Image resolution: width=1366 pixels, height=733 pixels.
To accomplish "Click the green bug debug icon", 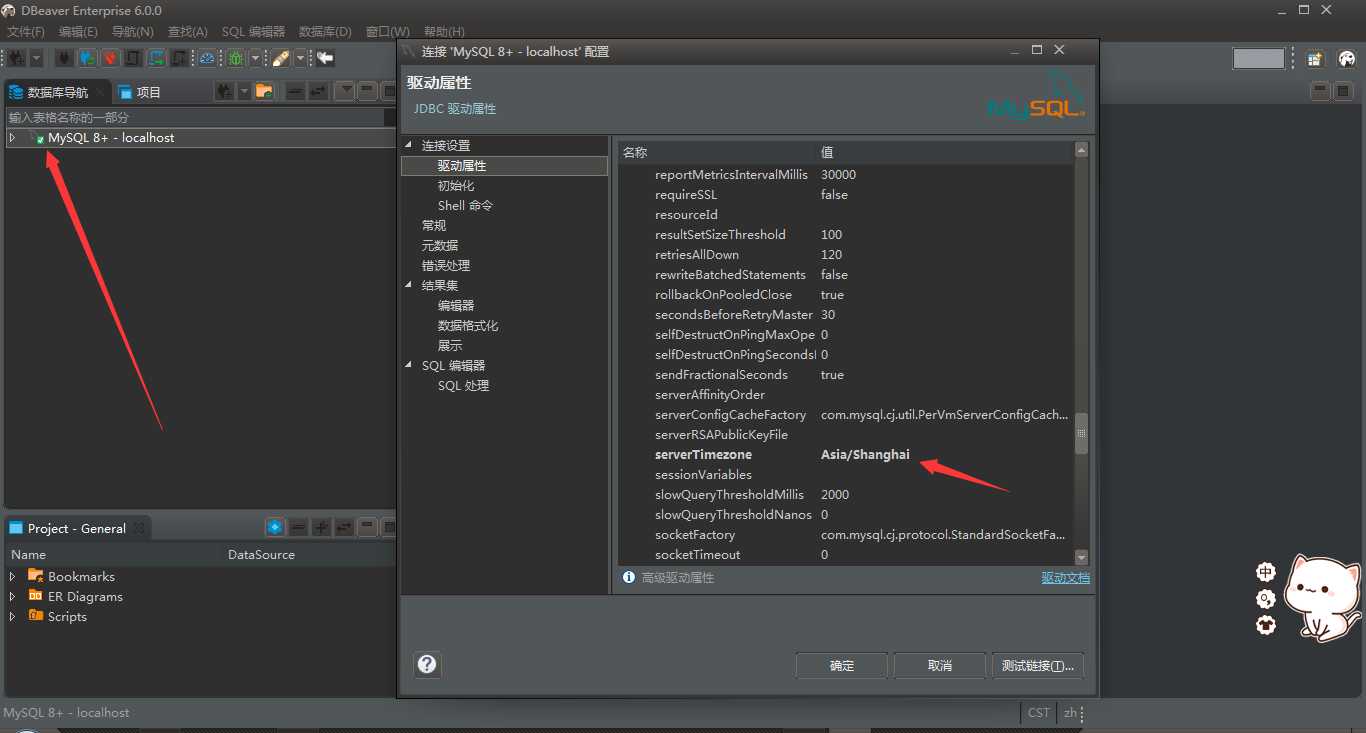I will pyautogui.click(x=235, y=58).
